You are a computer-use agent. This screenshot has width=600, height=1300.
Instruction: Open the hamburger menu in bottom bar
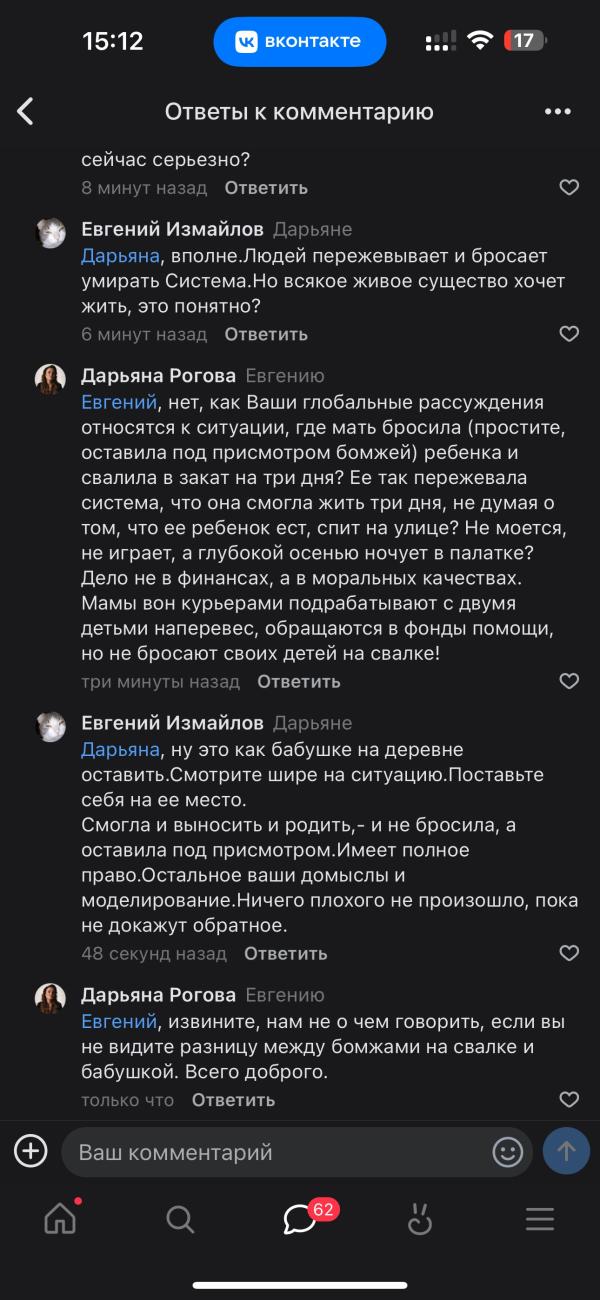pyautogui.click(x=540, y=1218)
